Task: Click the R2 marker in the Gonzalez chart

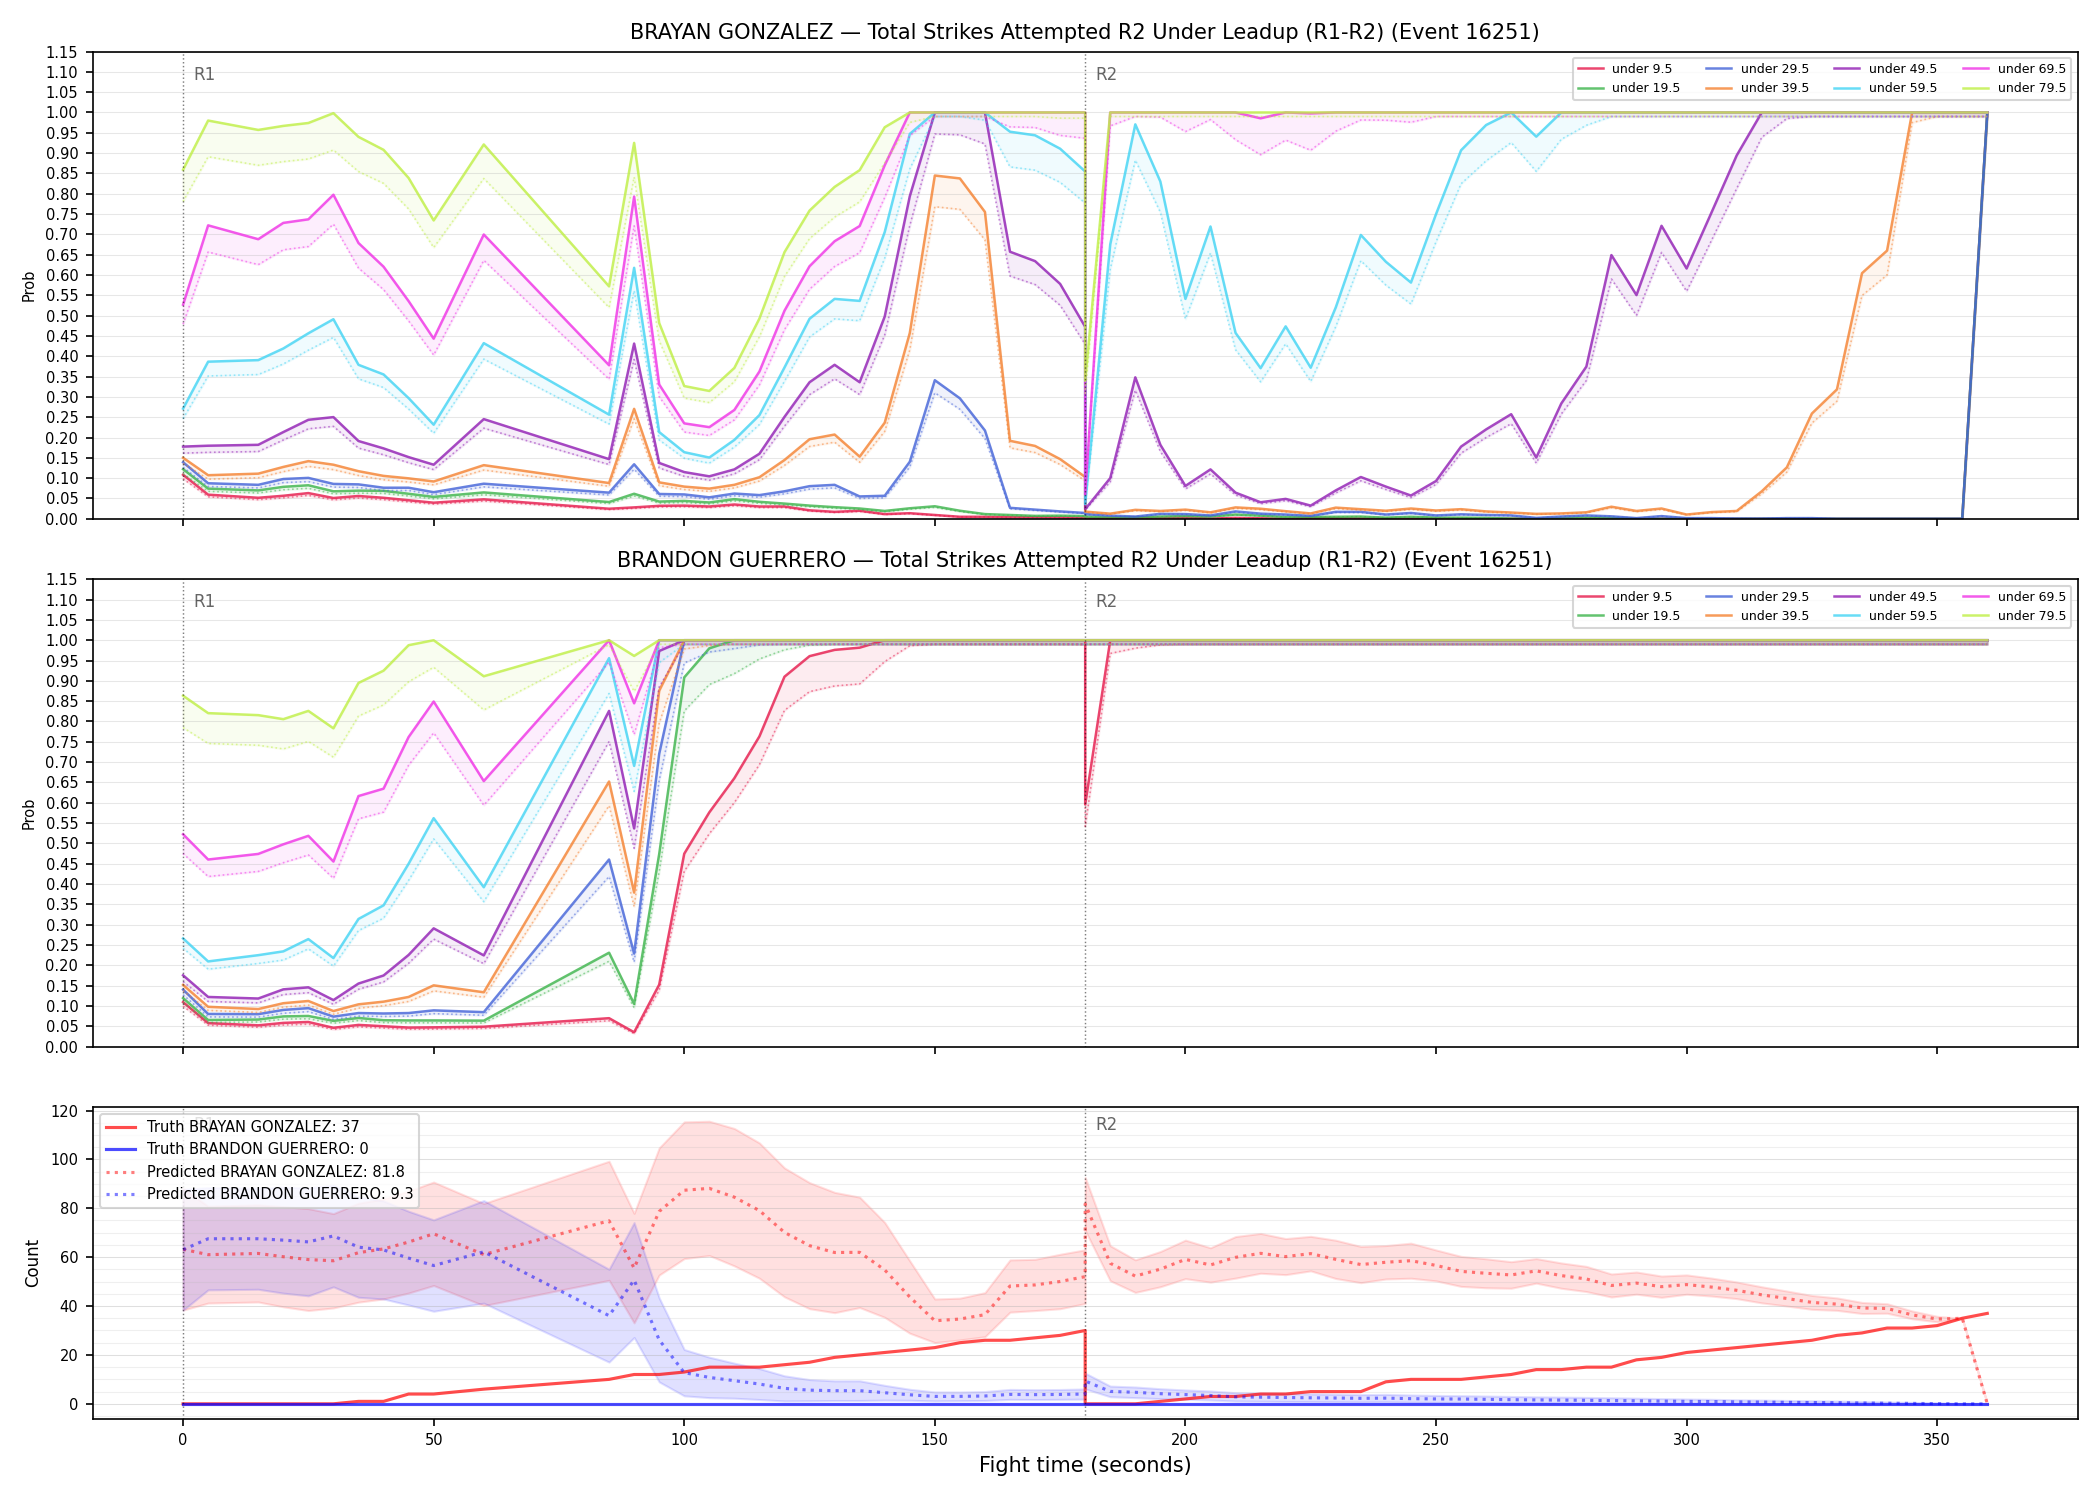Action: coord(1106,74)
